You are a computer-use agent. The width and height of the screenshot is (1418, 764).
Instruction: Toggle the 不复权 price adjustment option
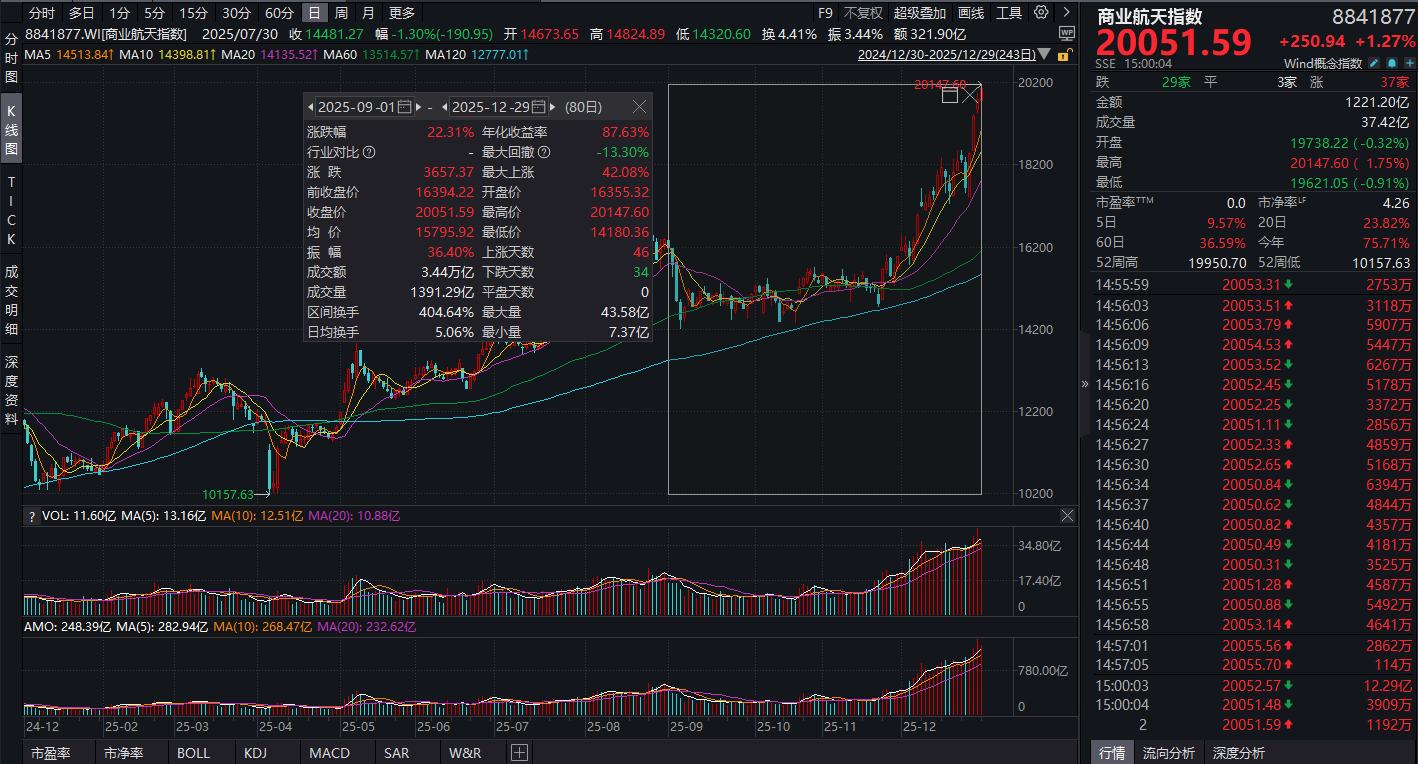click(863, 13)
